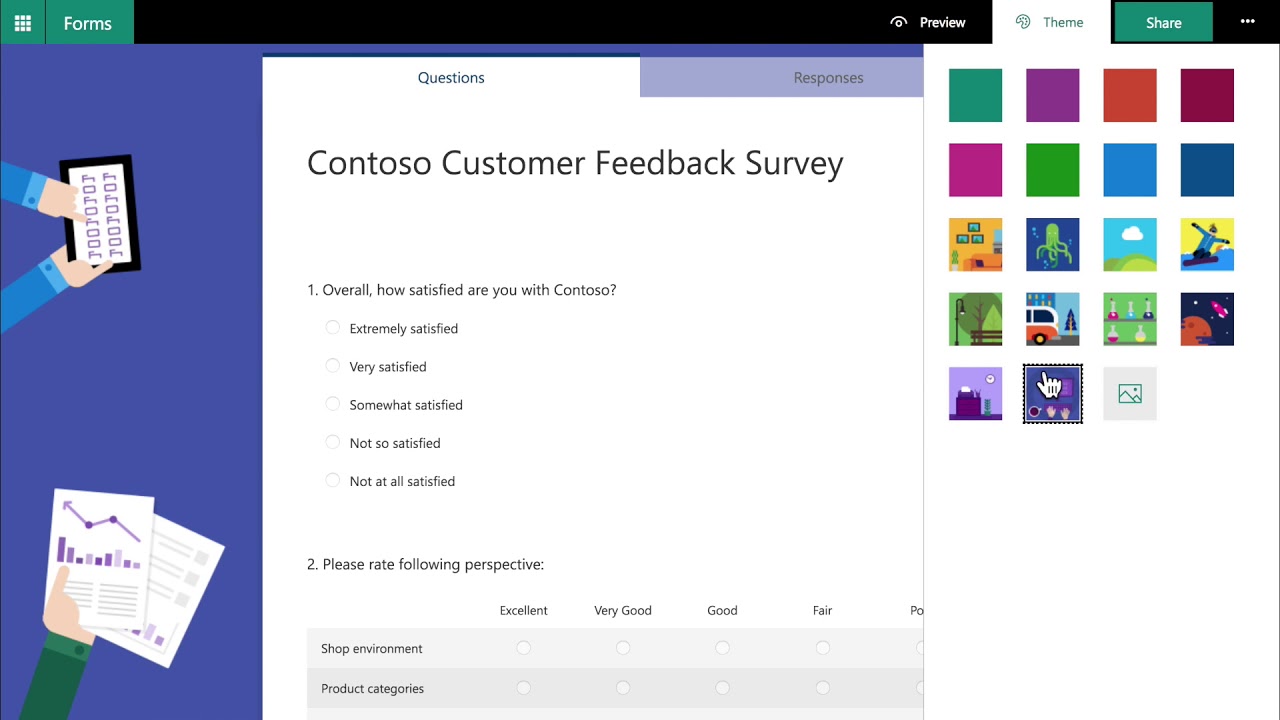Apply the camper van theme
The image size is (1280, 720).
(x=1052, y=319)
